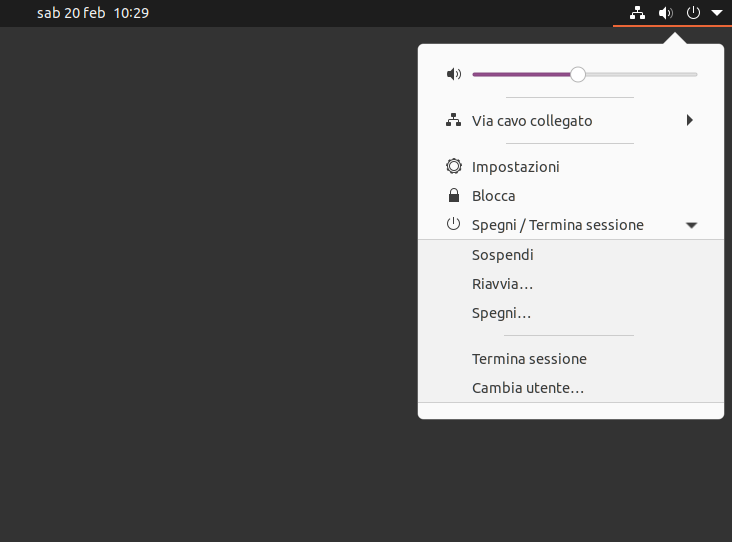Click the volume speaker icon beside slider
732x542 pixels.
tap(454, 74)
